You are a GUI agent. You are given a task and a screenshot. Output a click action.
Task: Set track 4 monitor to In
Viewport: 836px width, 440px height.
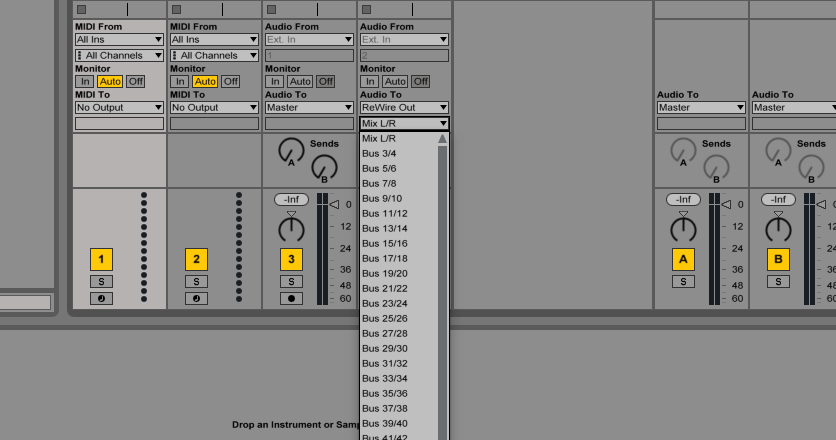tap(369, 82)
